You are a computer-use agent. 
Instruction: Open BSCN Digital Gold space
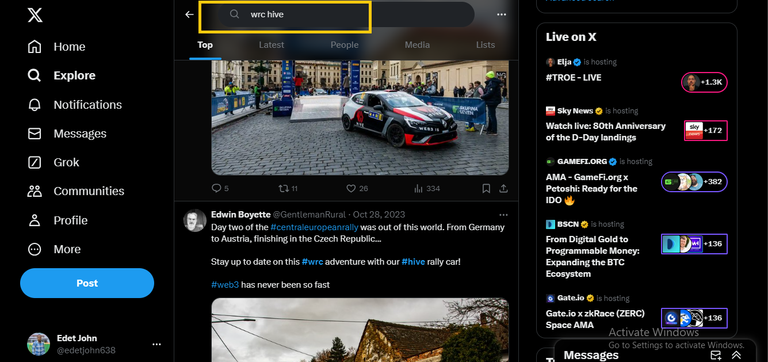593,256
